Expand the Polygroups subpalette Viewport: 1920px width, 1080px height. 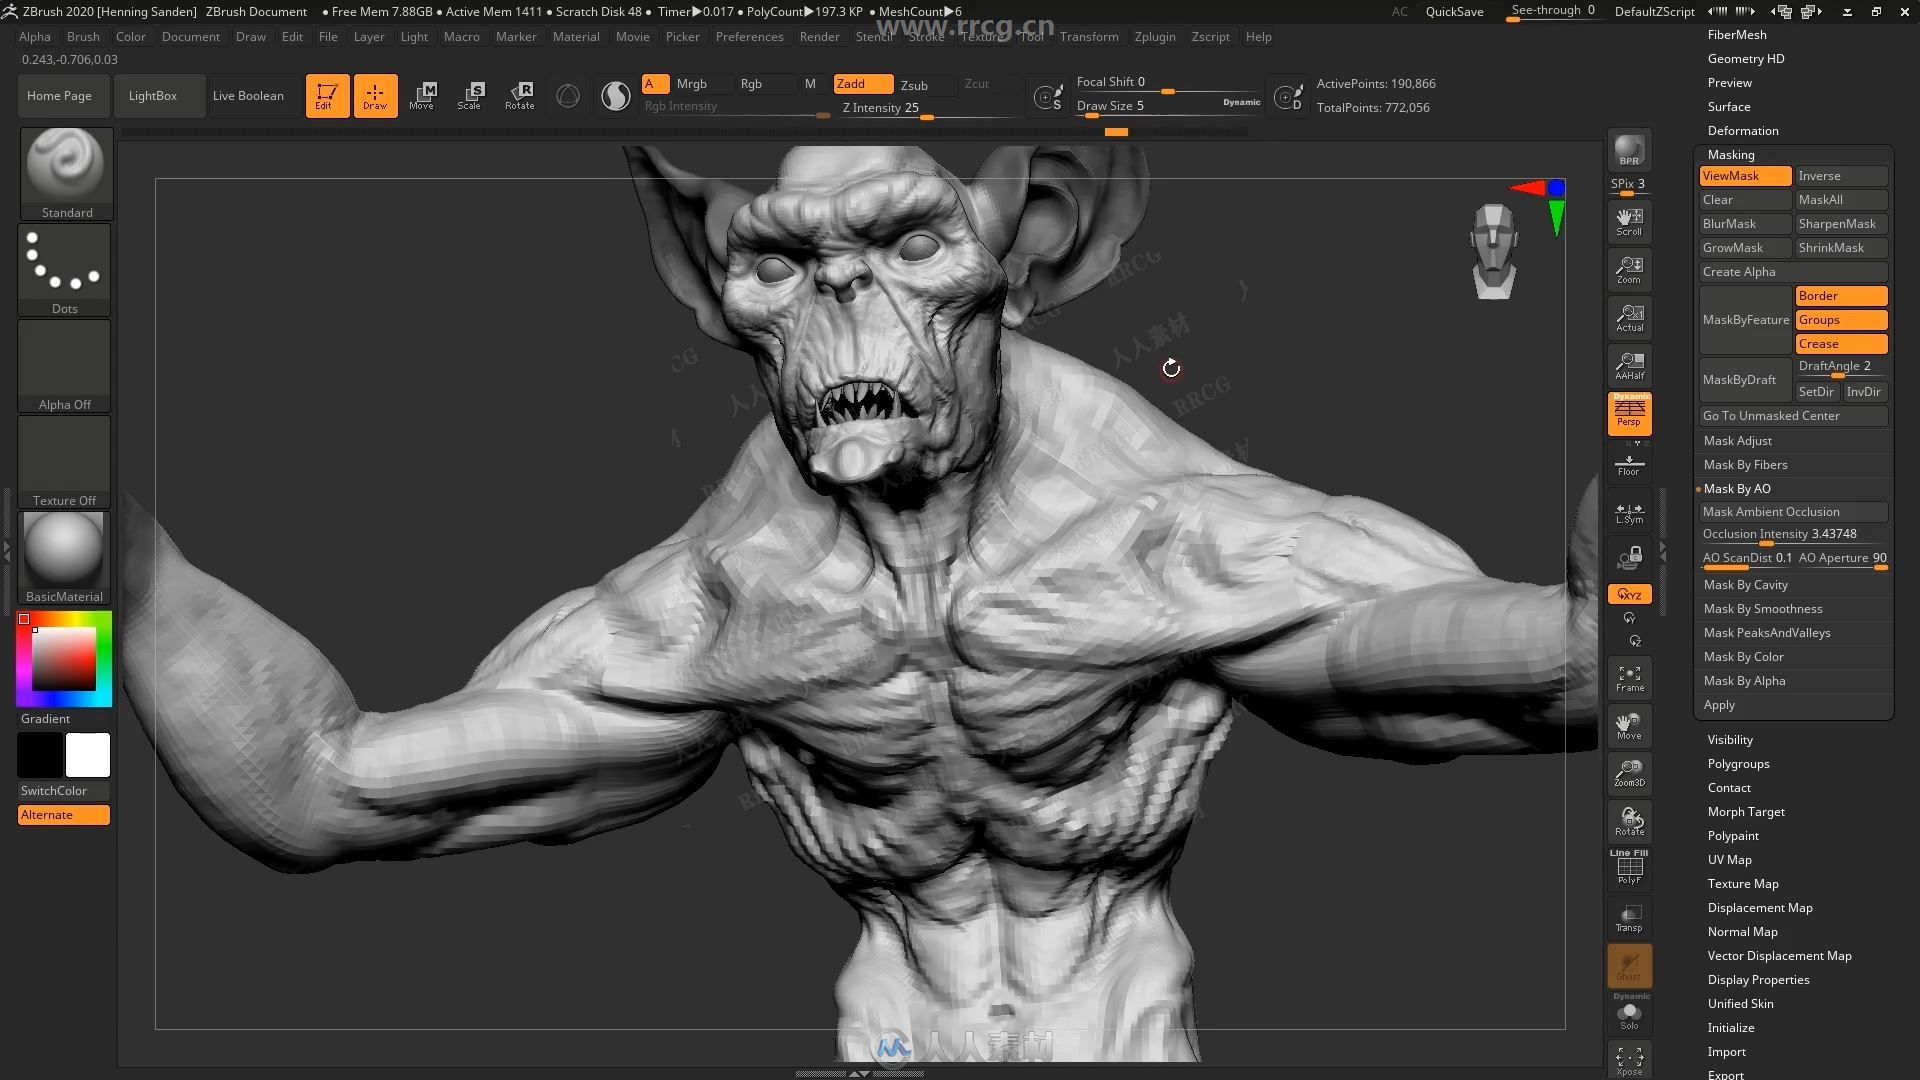[1738, 764]
